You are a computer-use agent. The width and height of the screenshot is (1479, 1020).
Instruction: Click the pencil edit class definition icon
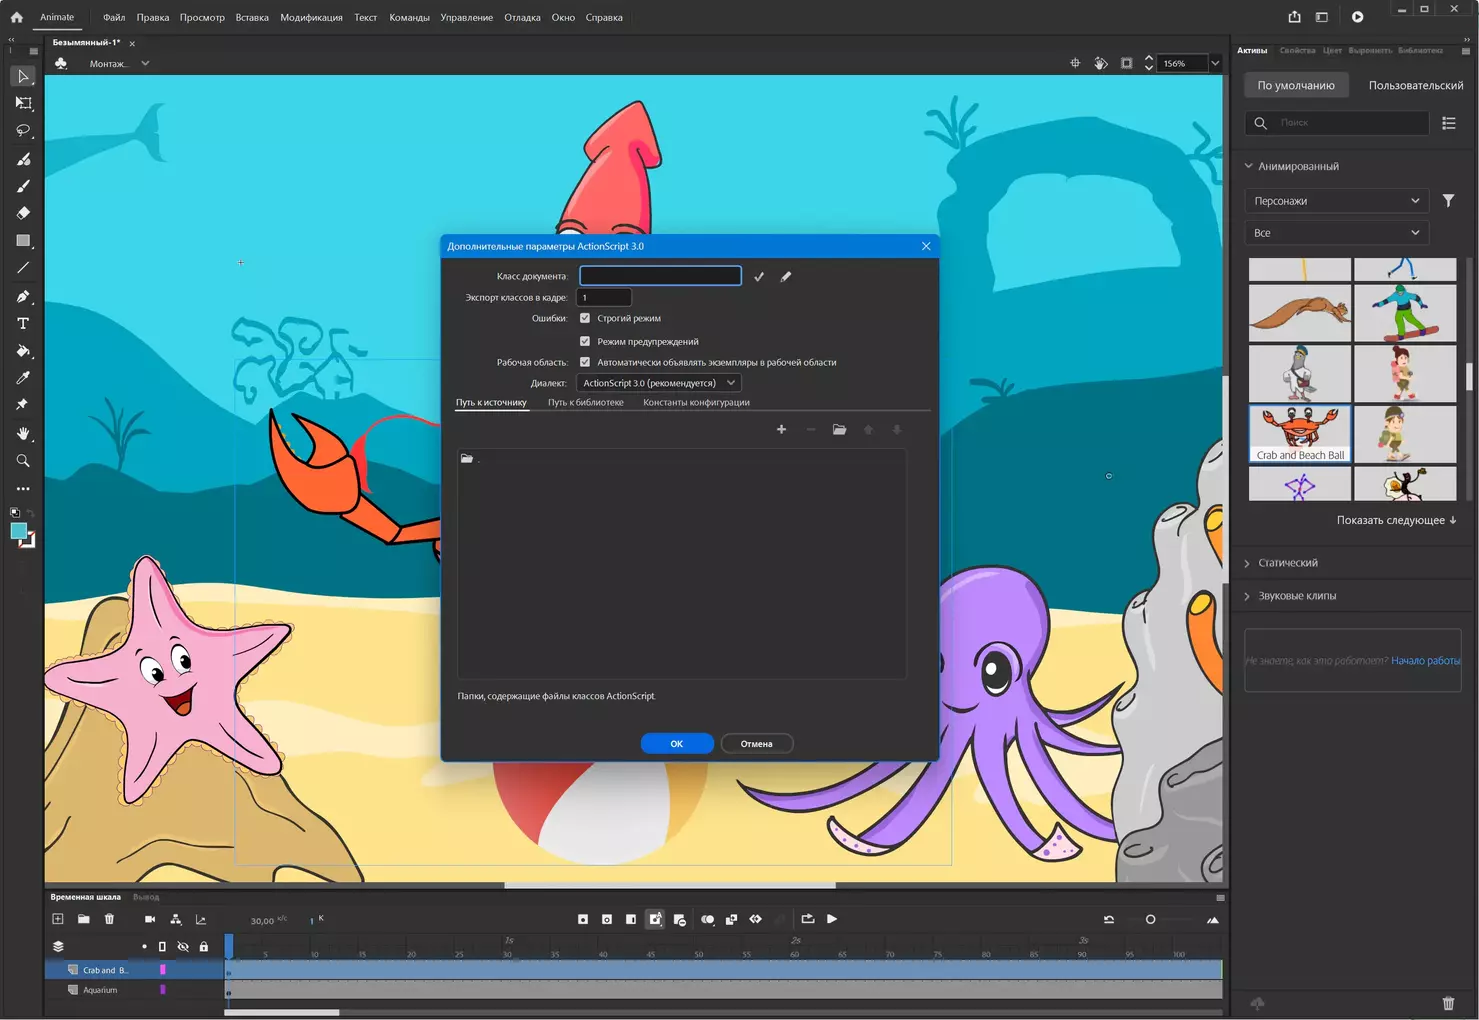pyautogui.click(x=786, y=277)
